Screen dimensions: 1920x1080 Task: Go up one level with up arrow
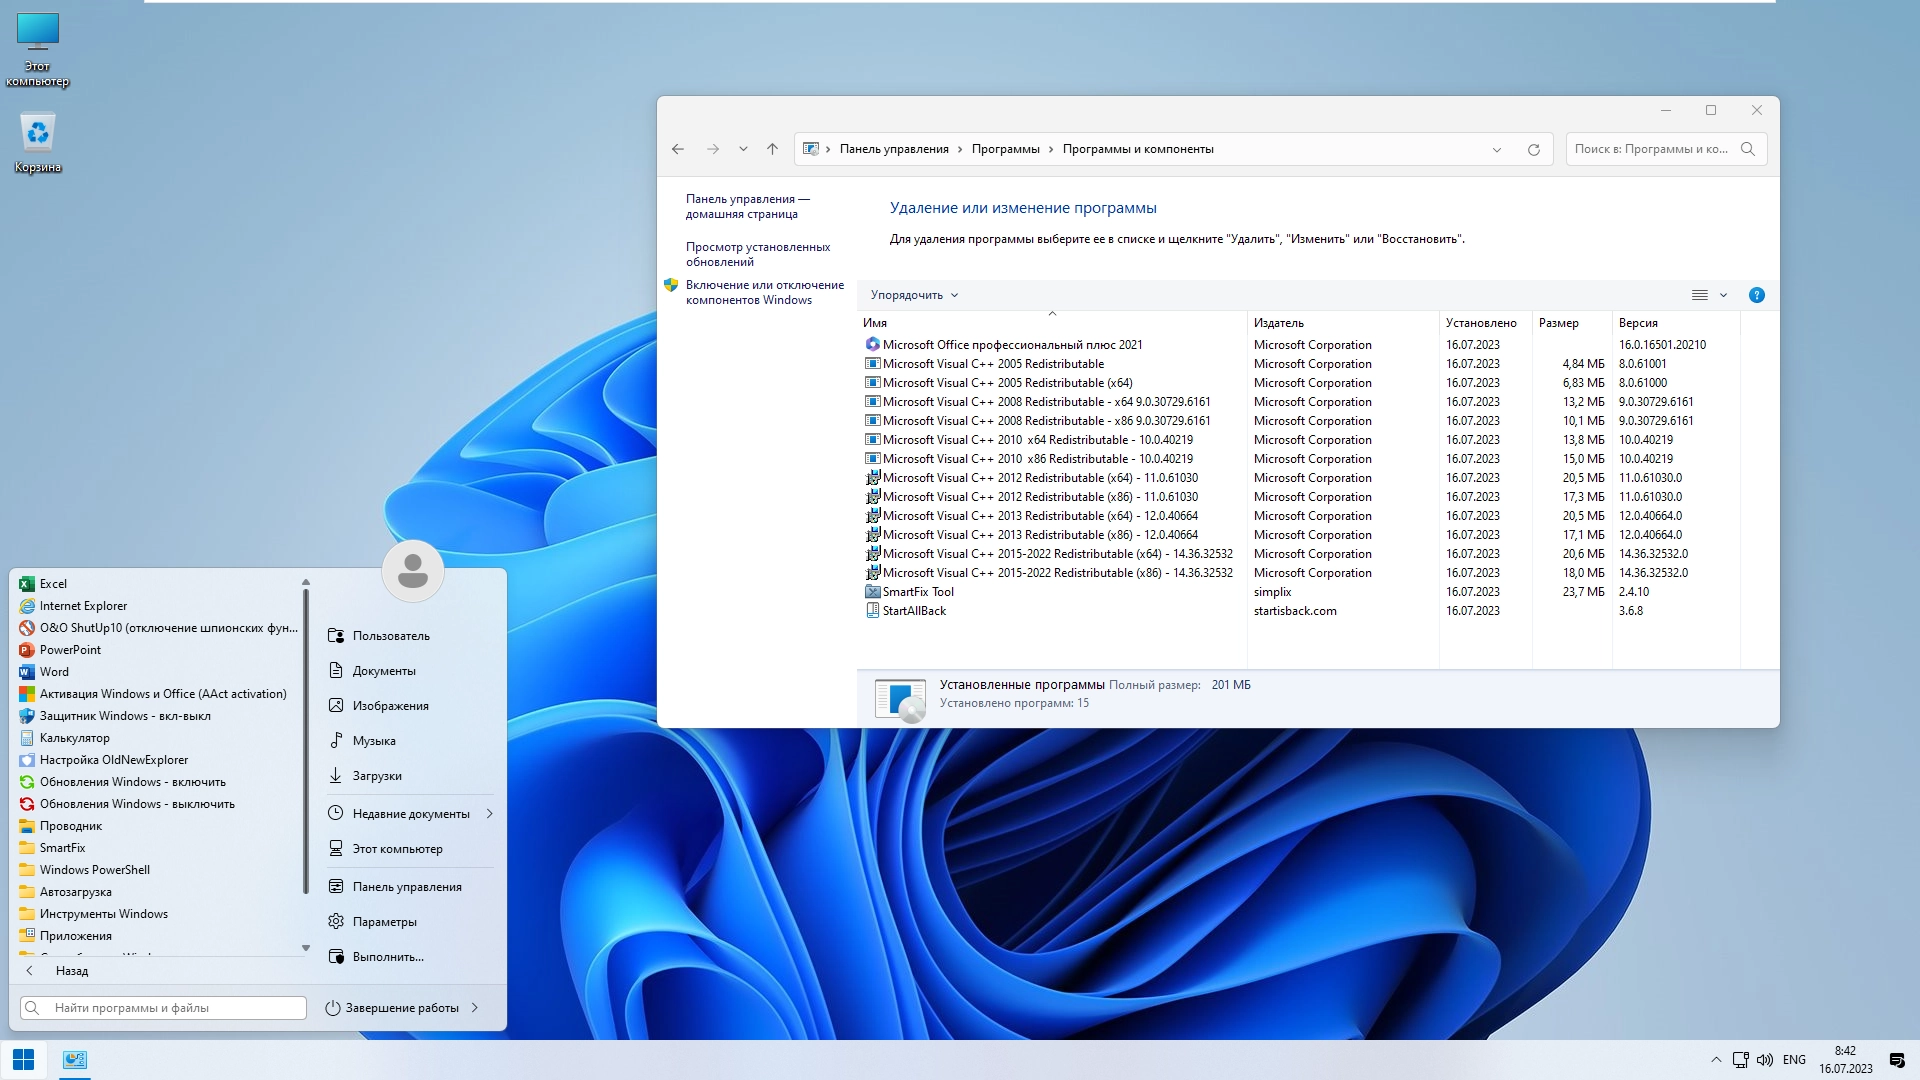click(772, 149)
